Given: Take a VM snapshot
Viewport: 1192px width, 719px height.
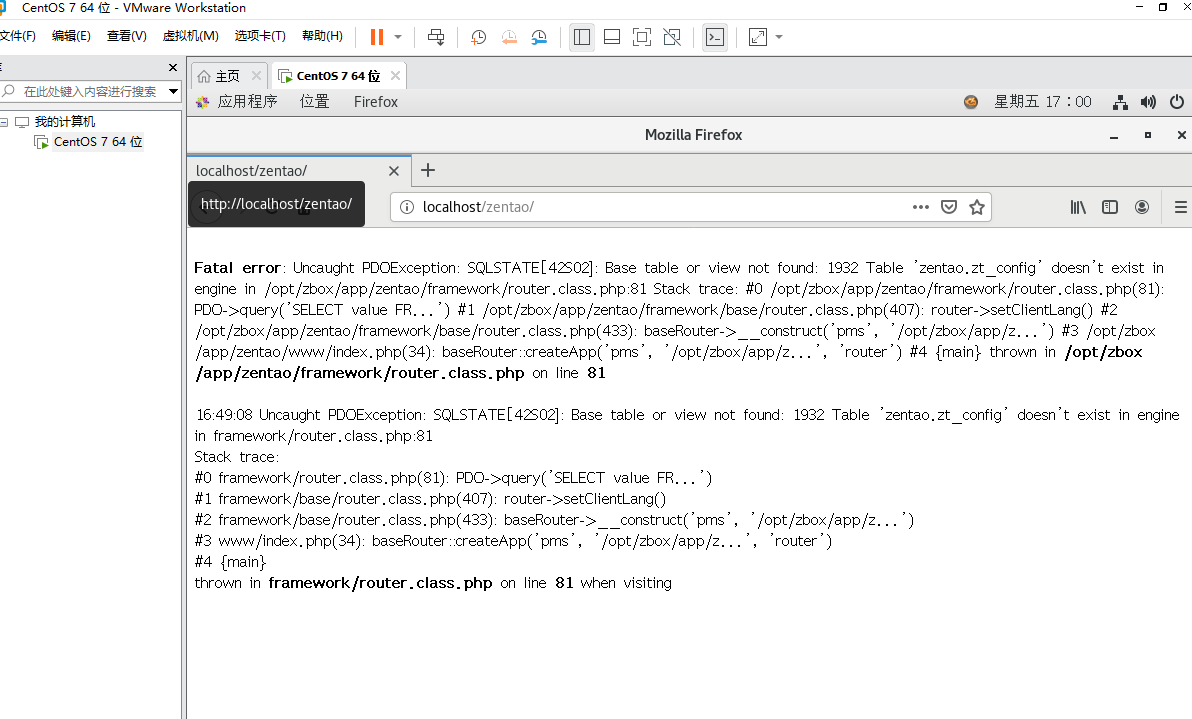Looking at the screenshot, I should click(478, 36).
